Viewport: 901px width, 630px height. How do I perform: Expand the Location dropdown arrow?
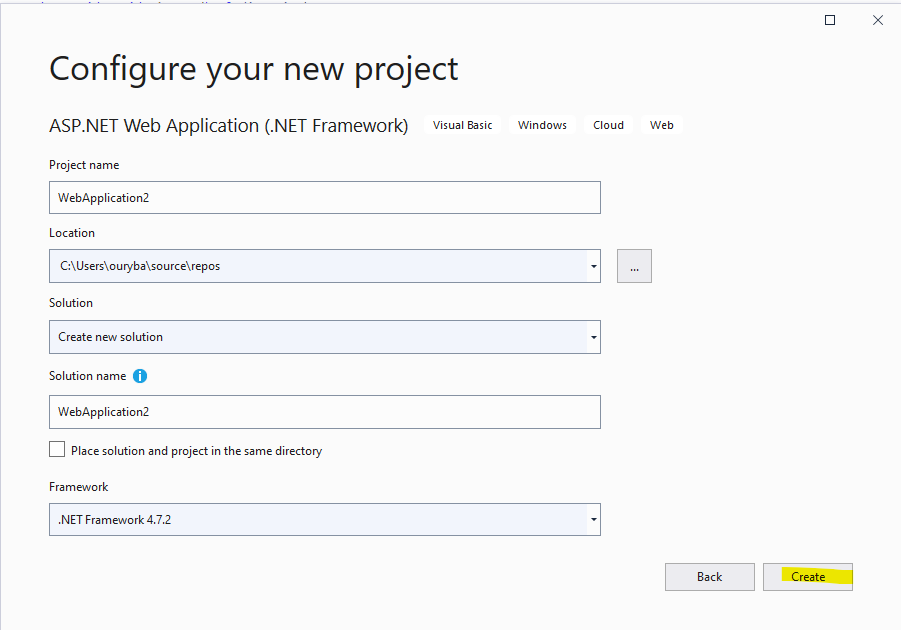594,266
